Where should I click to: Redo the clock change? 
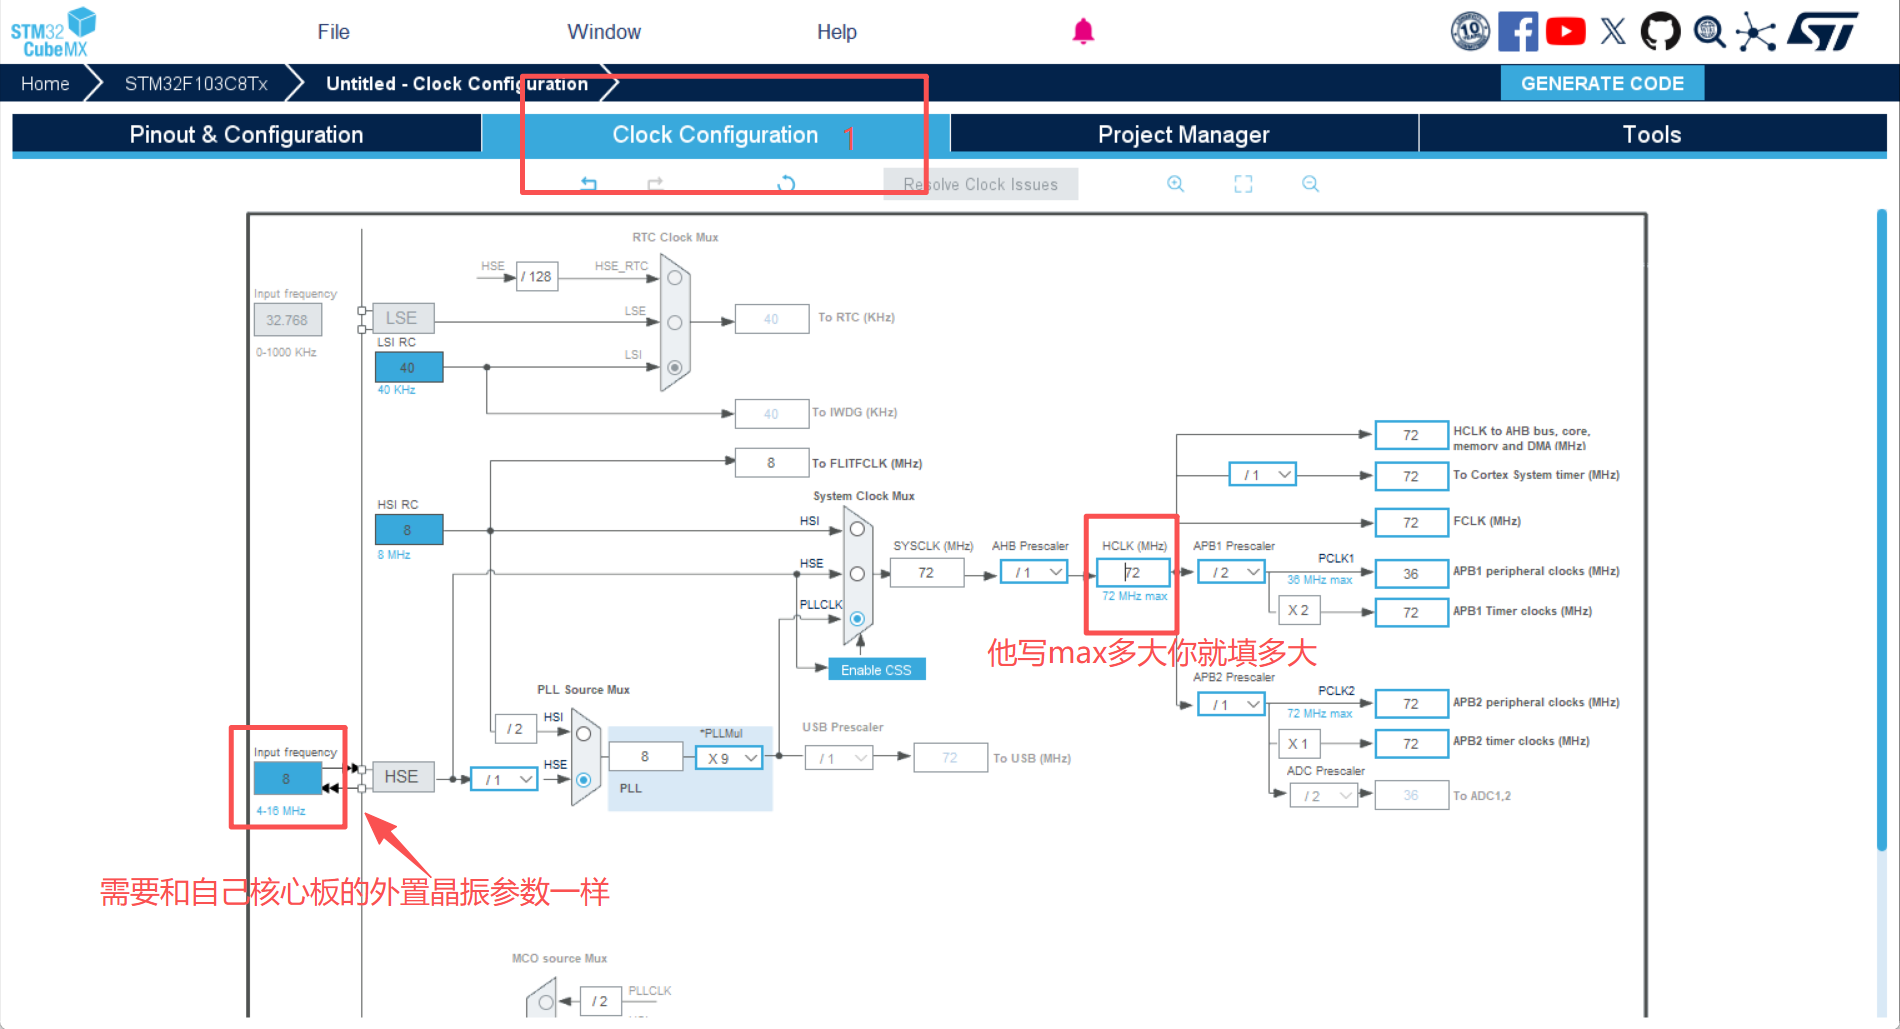[655, 184]
